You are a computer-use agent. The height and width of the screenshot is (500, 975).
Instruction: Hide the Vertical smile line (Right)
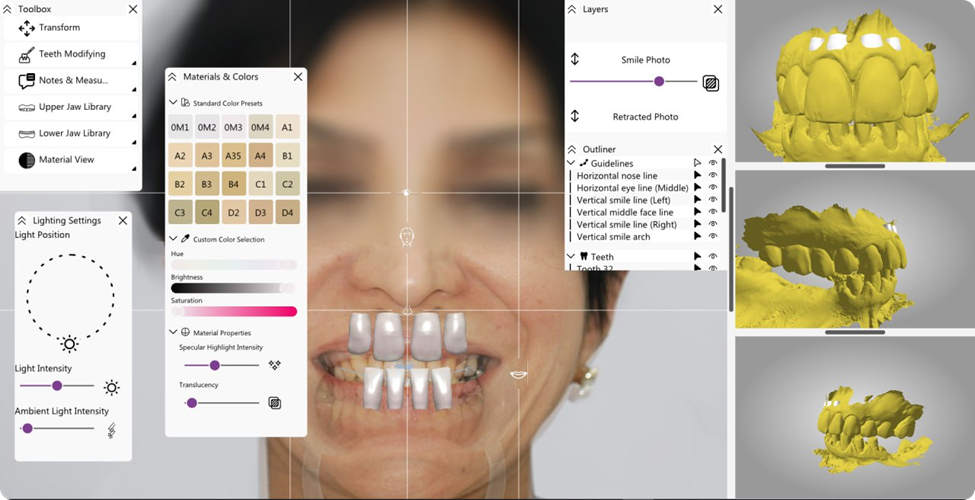tap(713, 224)
